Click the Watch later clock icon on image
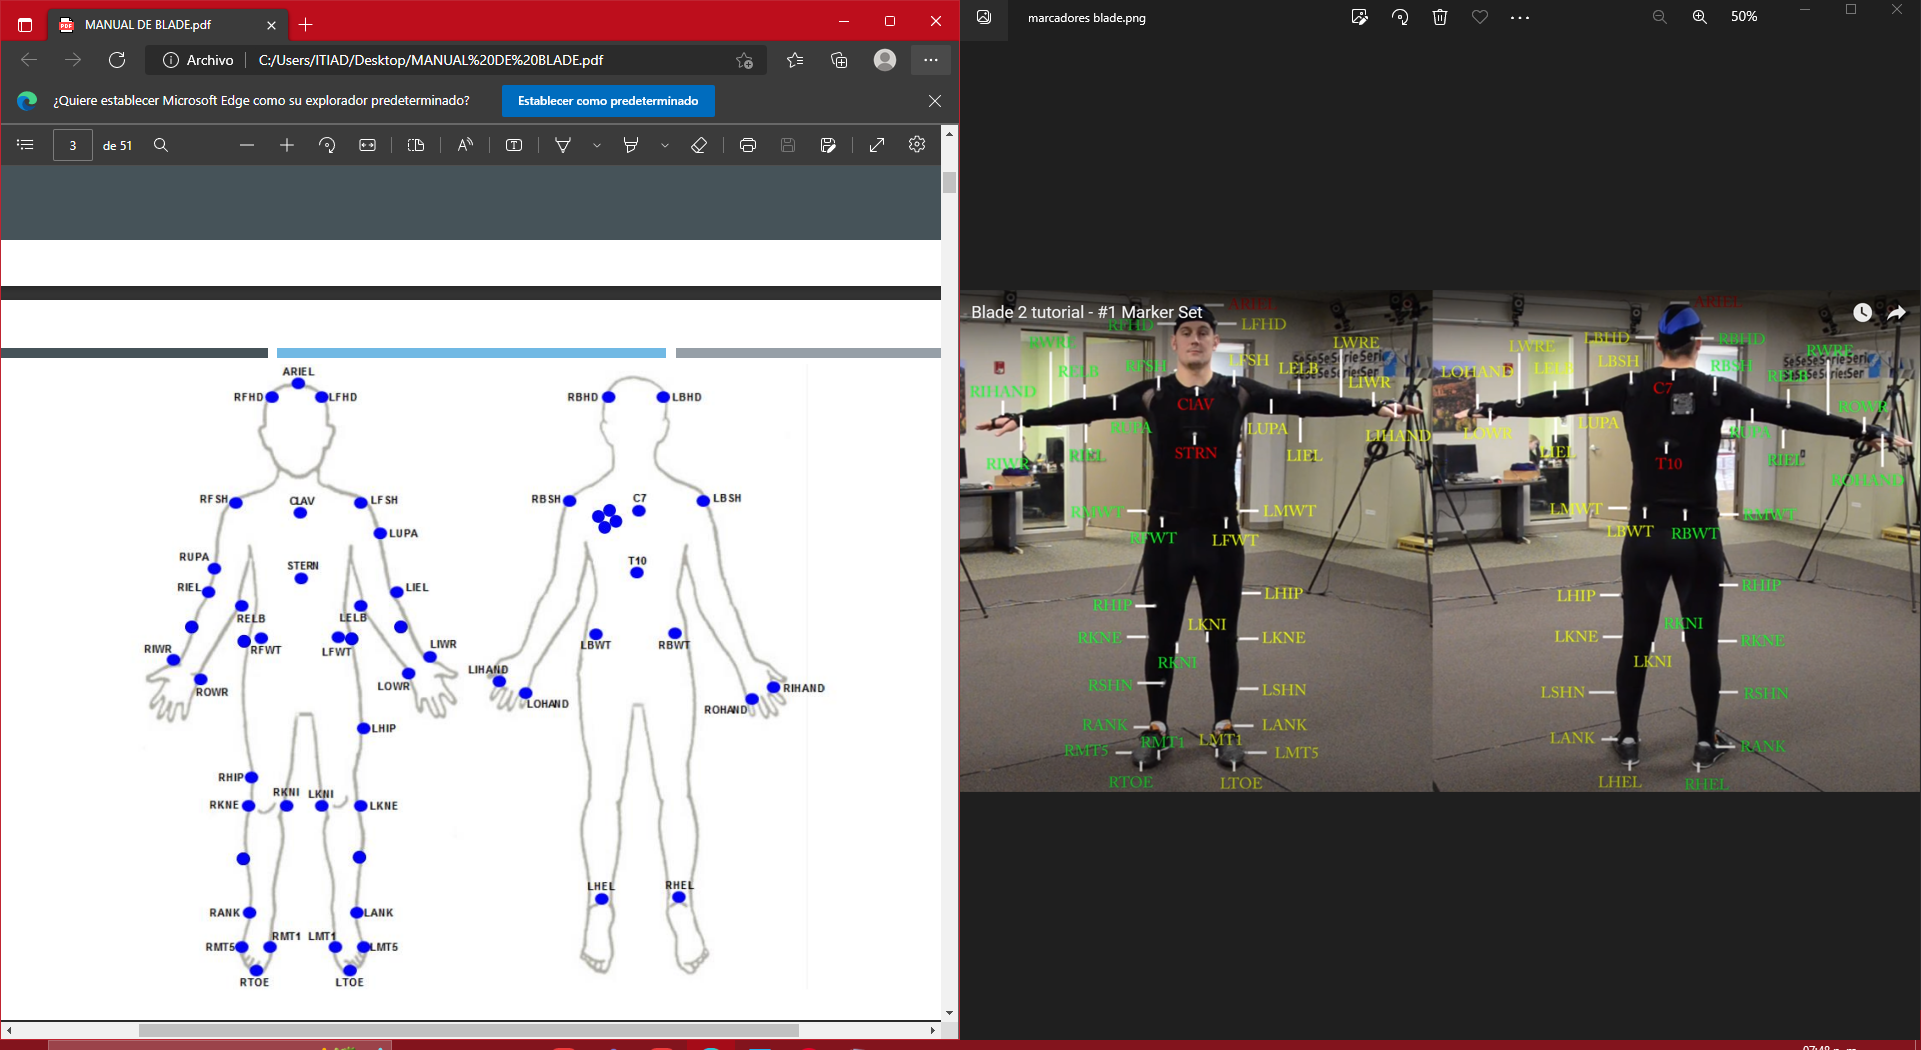 pos(1862,312)
